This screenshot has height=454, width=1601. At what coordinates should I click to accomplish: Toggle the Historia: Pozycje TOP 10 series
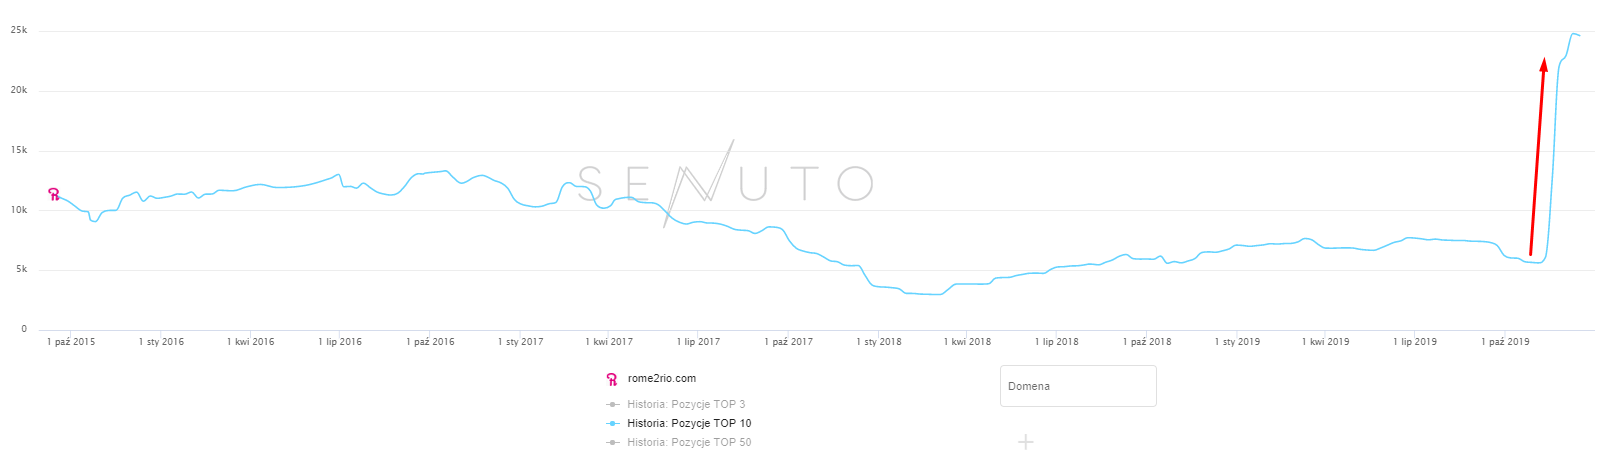click(689, 424)
